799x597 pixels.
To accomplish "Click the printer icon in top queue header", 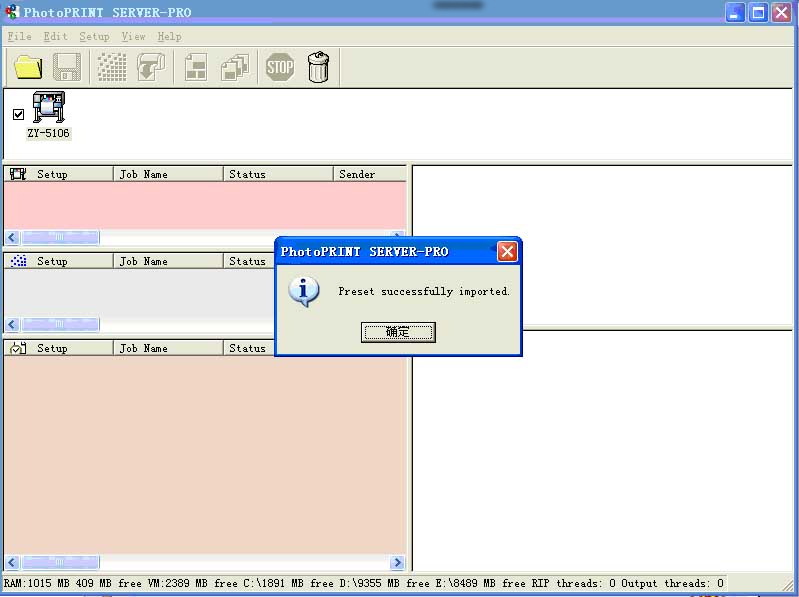I will (x=18, y=174).
